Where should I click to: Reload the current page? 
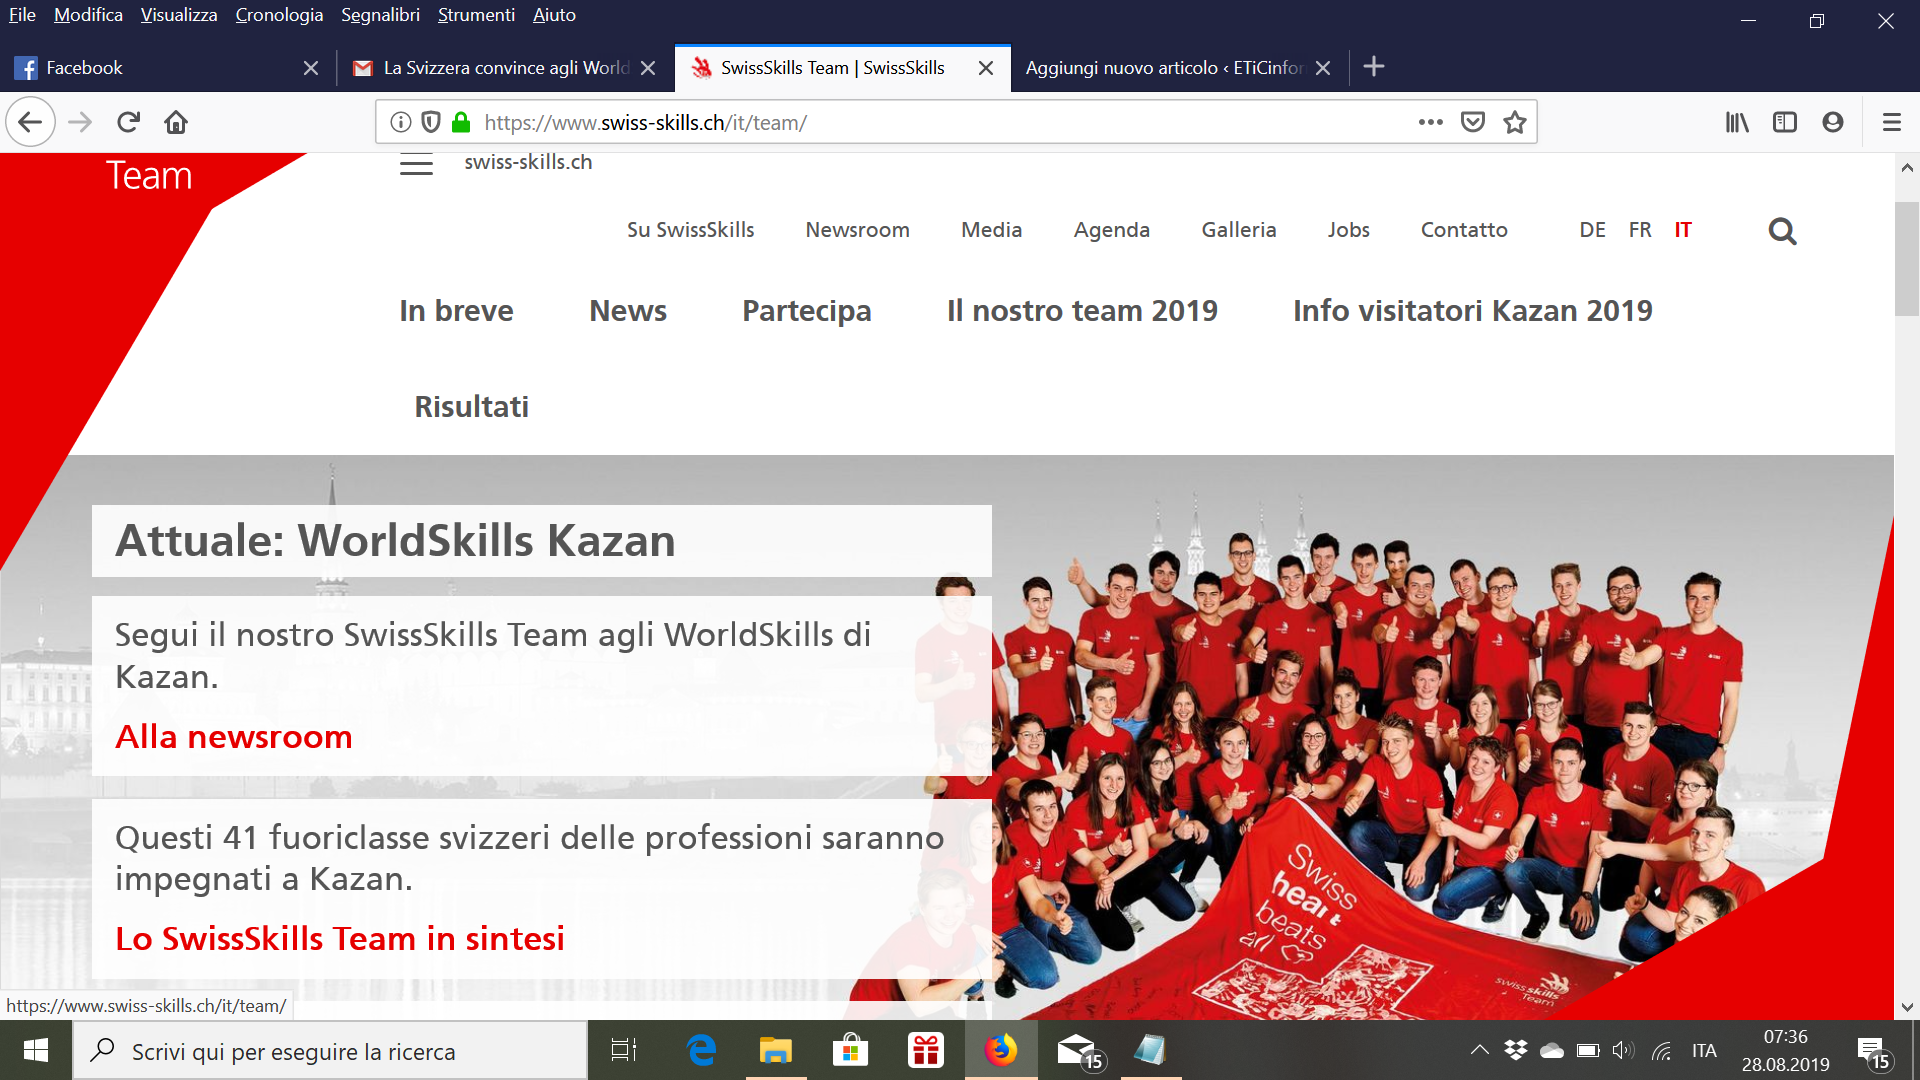click(x=128, y=122)
